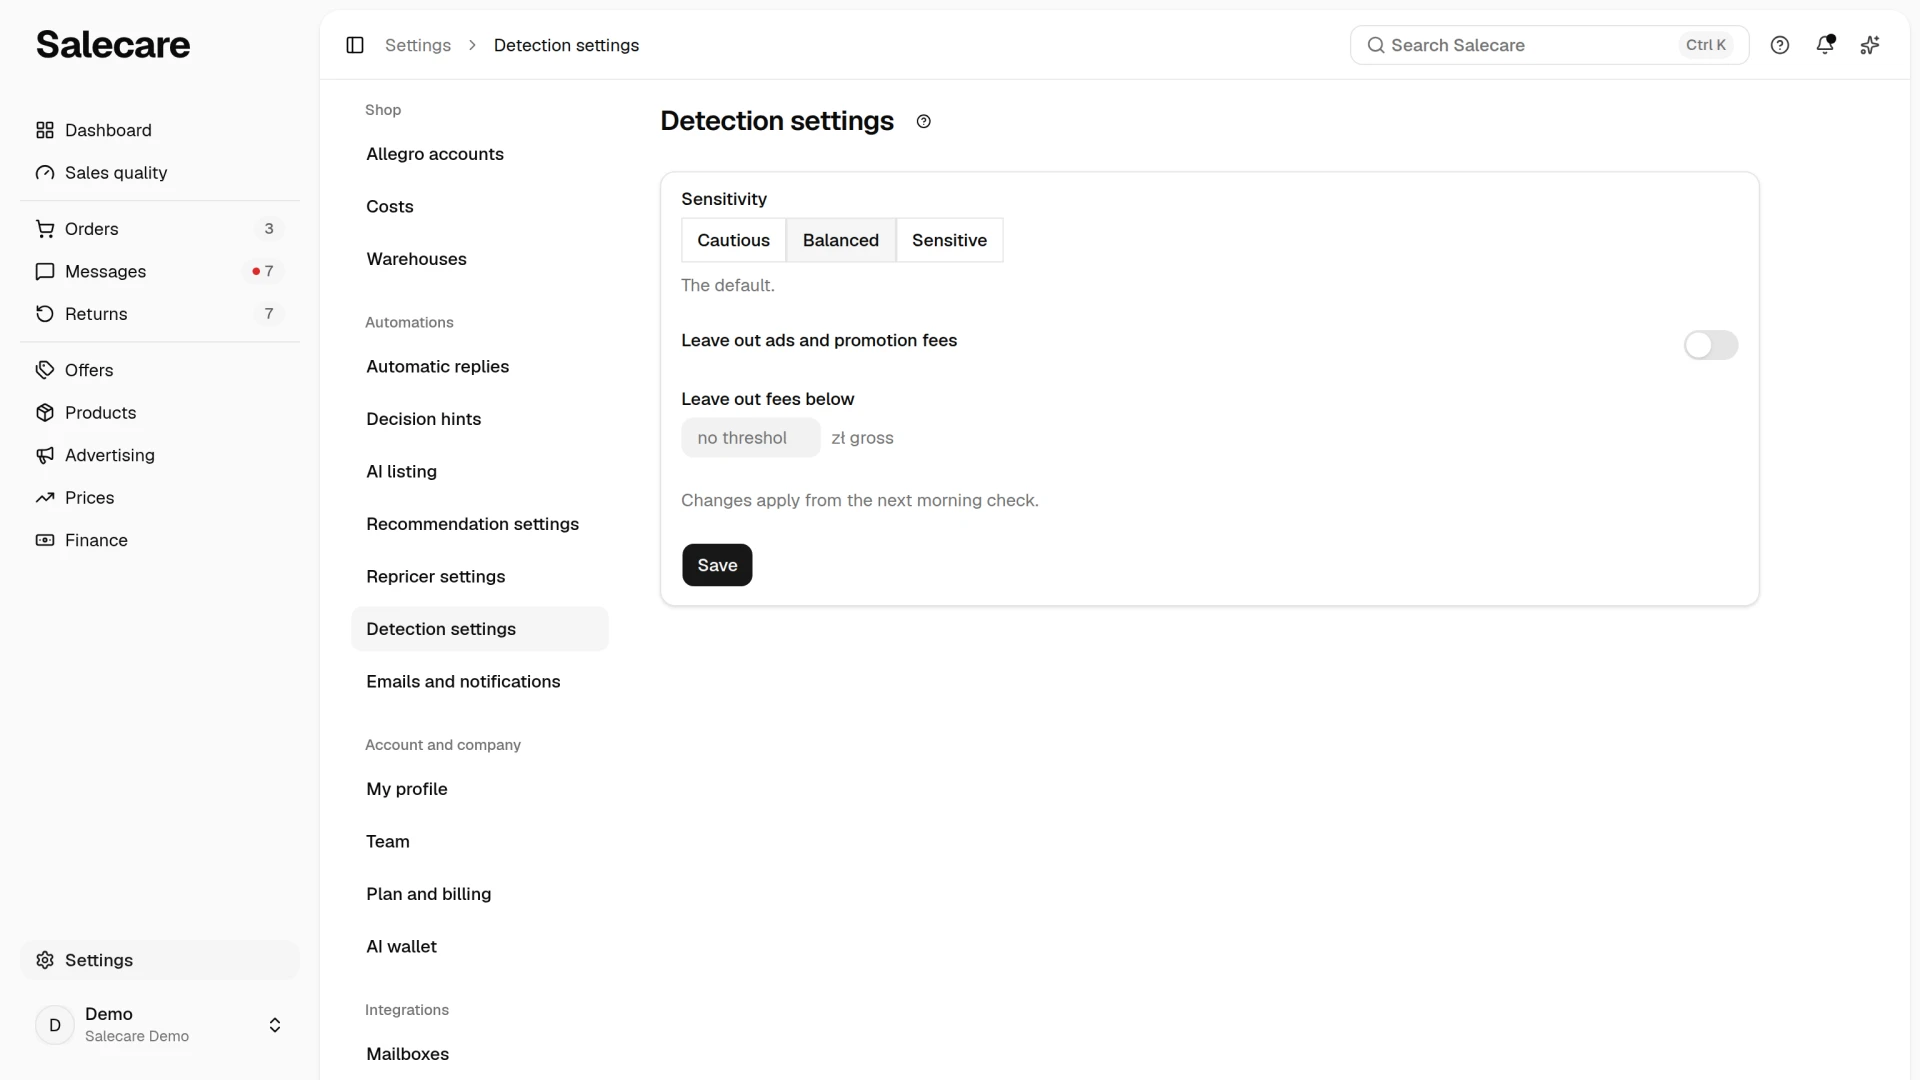1920x1080 pixels.
Task: Open AI listing settings
Action: [x=480, y=472]
